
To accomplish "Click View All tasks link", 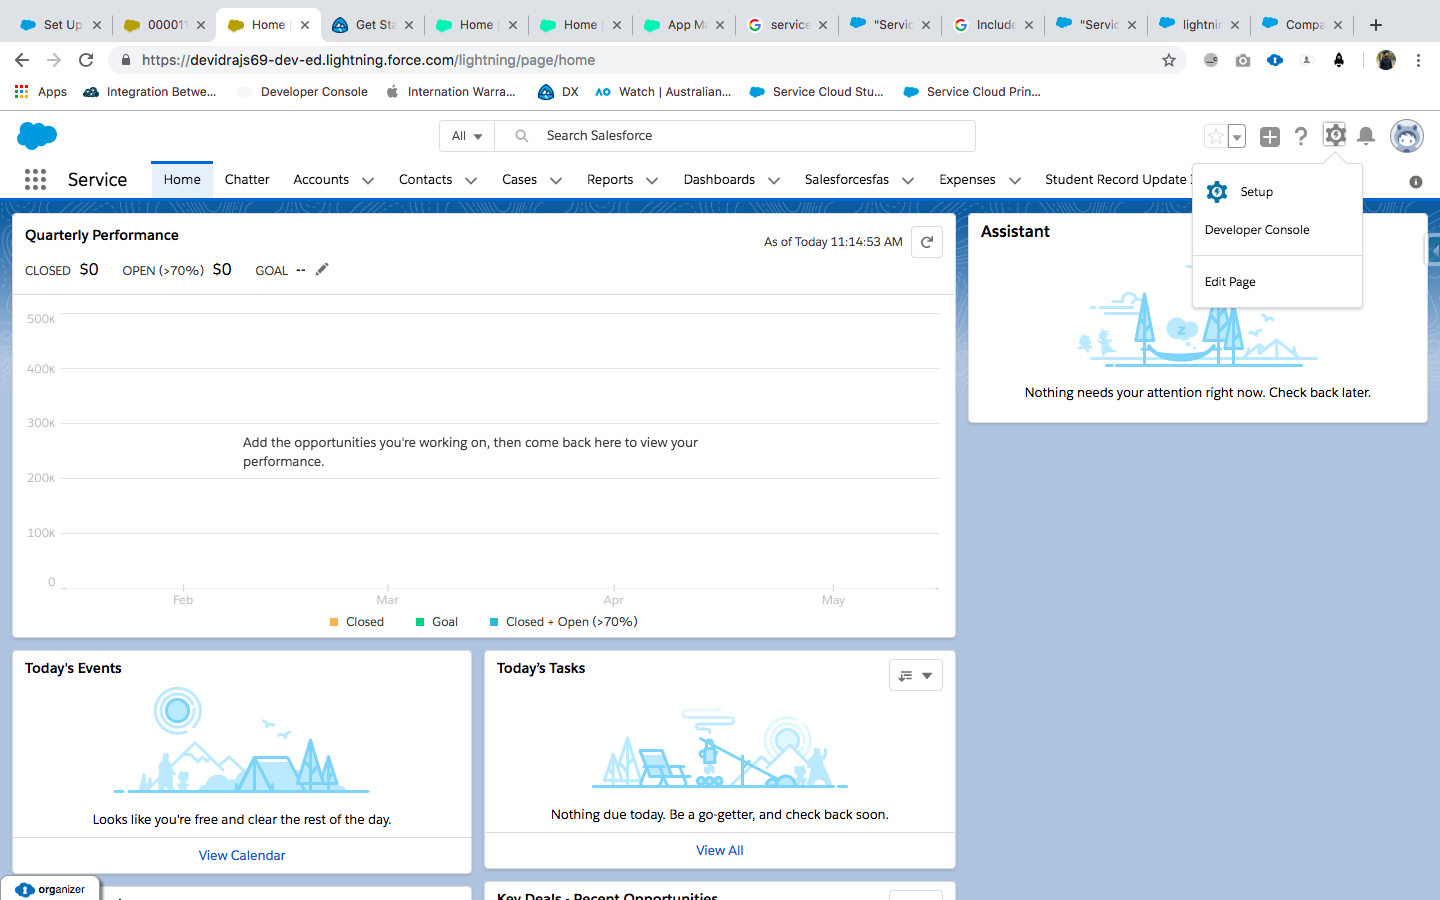I will click(x=719, y=850).
